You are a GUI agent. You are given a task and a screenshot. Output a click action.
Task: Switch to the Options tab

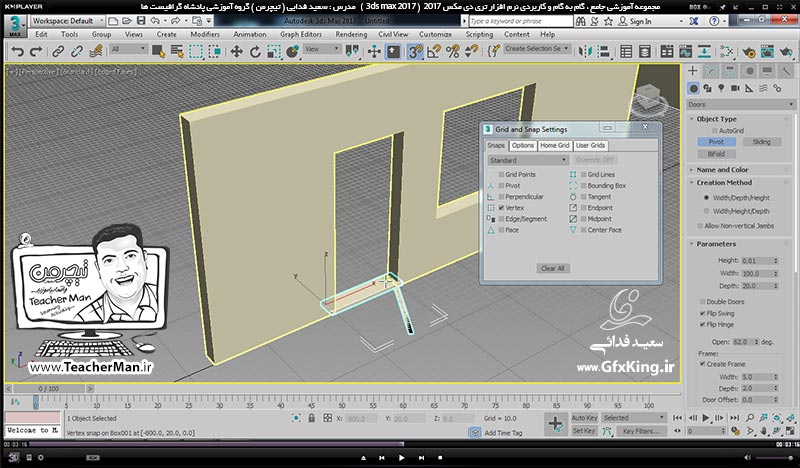[x=522, y=145]
